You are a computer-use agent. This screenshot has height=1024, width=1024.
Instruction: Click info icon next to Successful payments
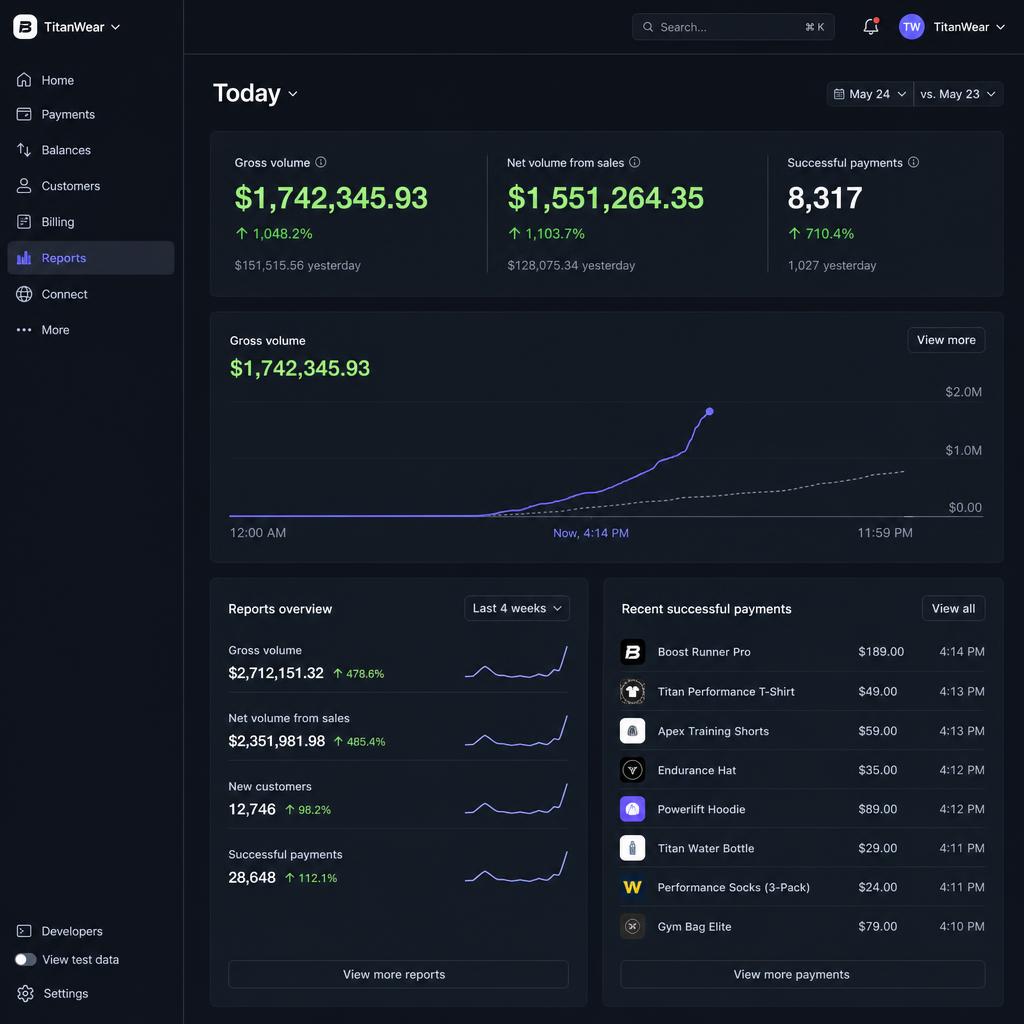tap(913, 162)
